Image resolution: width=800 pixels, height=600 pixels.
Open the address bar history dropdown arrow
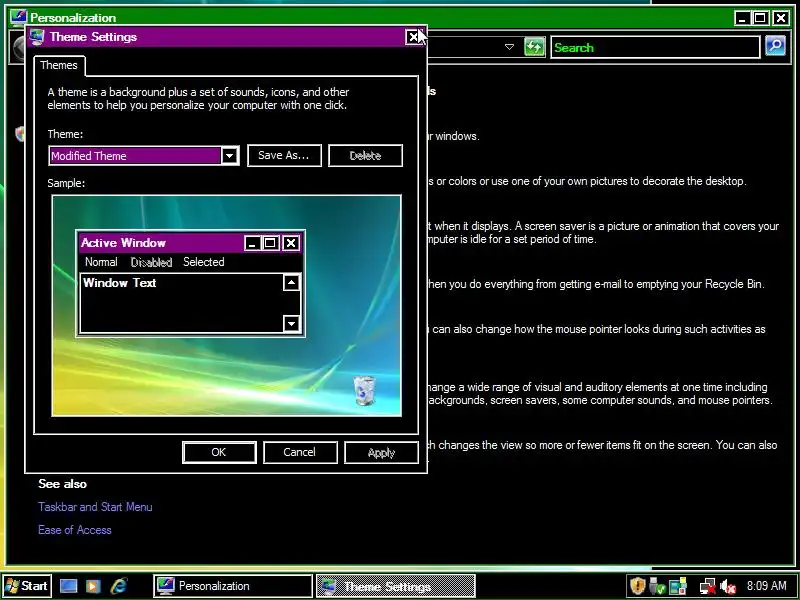click(x=509, y=47)
